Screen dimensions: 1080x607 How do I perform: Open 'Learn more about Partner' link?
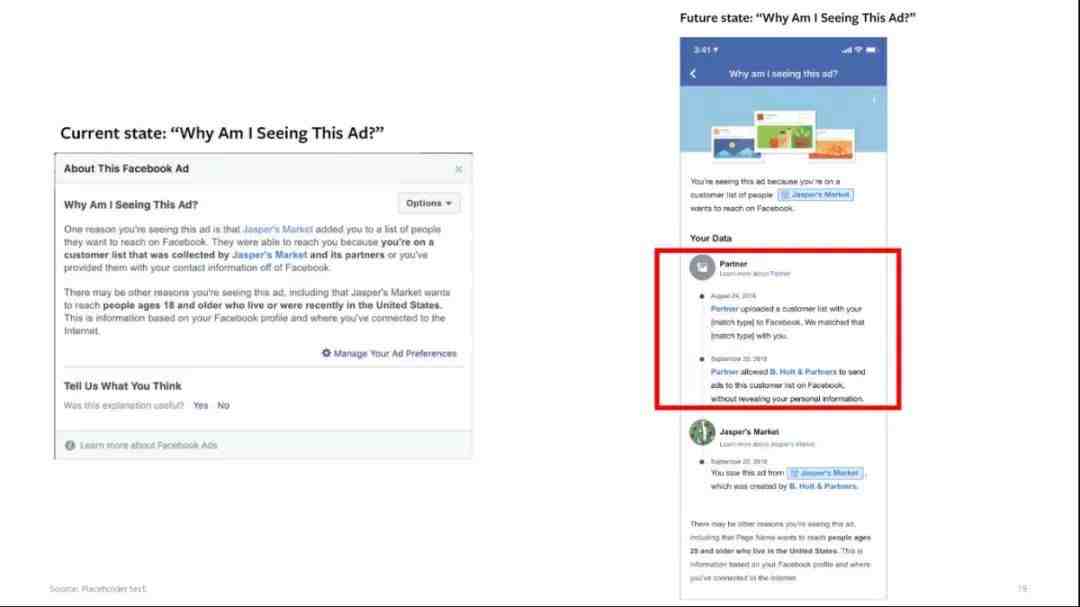click(x=755, y=274)
